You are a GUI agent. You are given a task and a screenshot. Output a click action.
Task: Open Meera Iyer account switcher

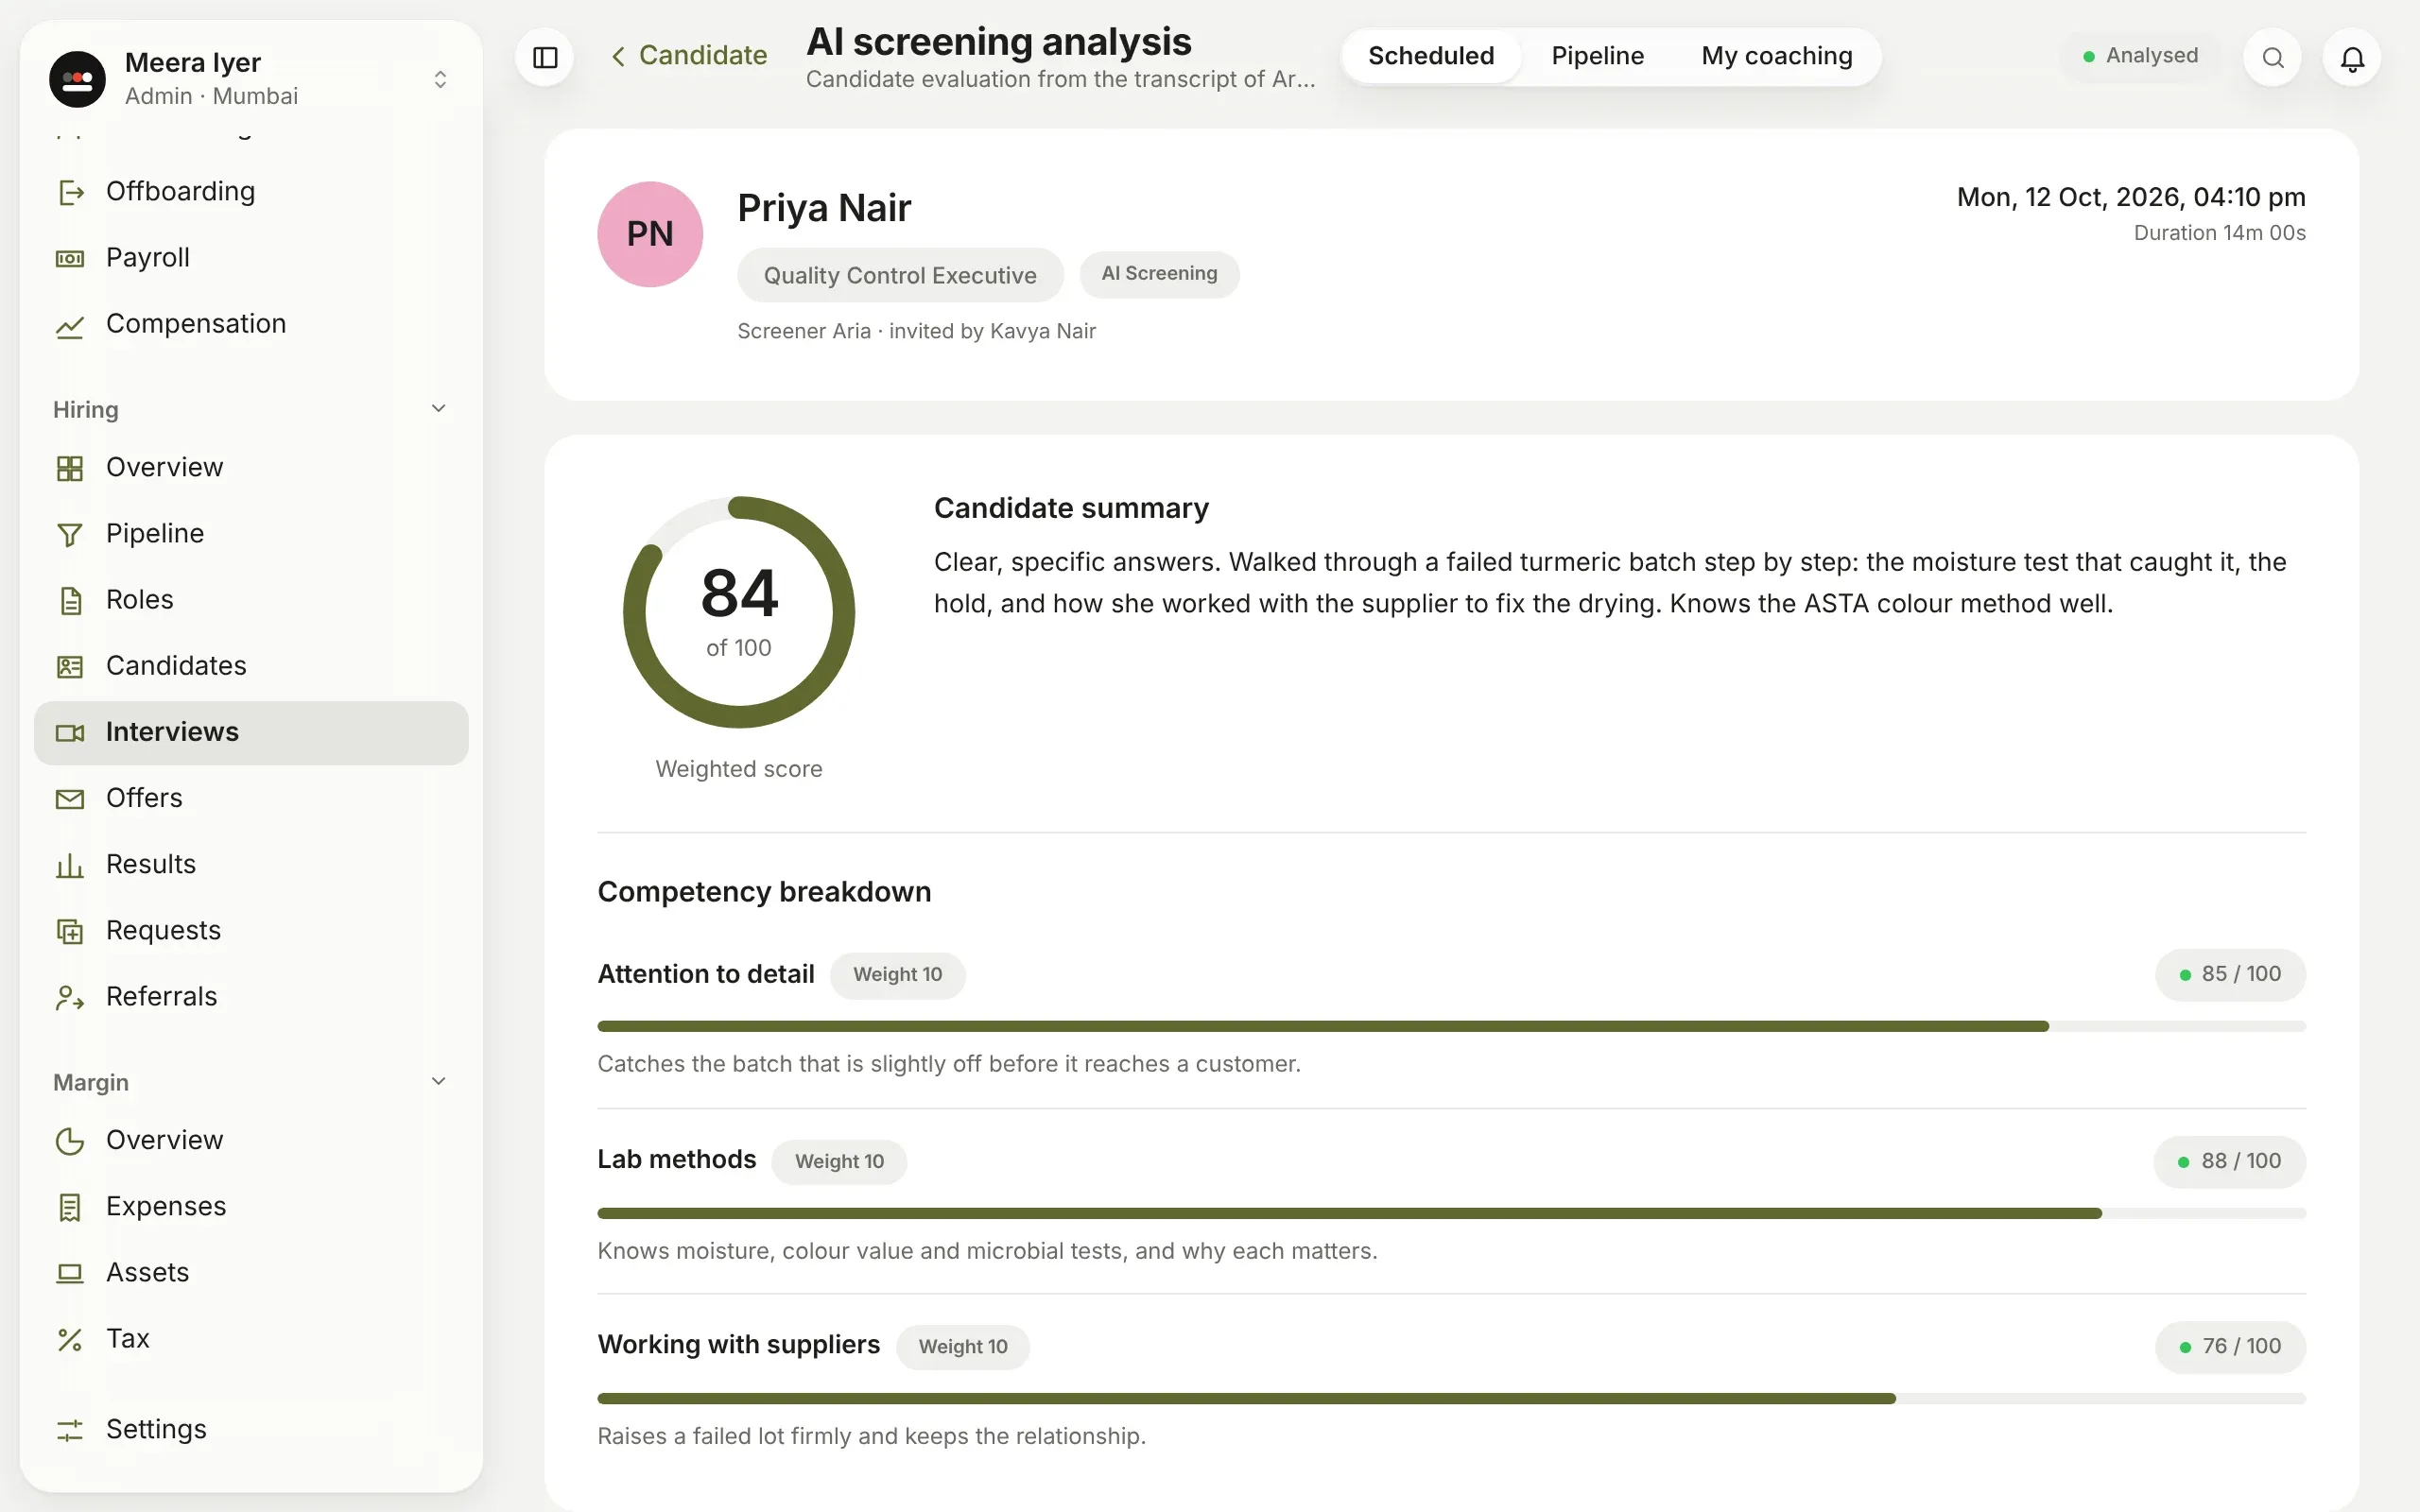251,78
